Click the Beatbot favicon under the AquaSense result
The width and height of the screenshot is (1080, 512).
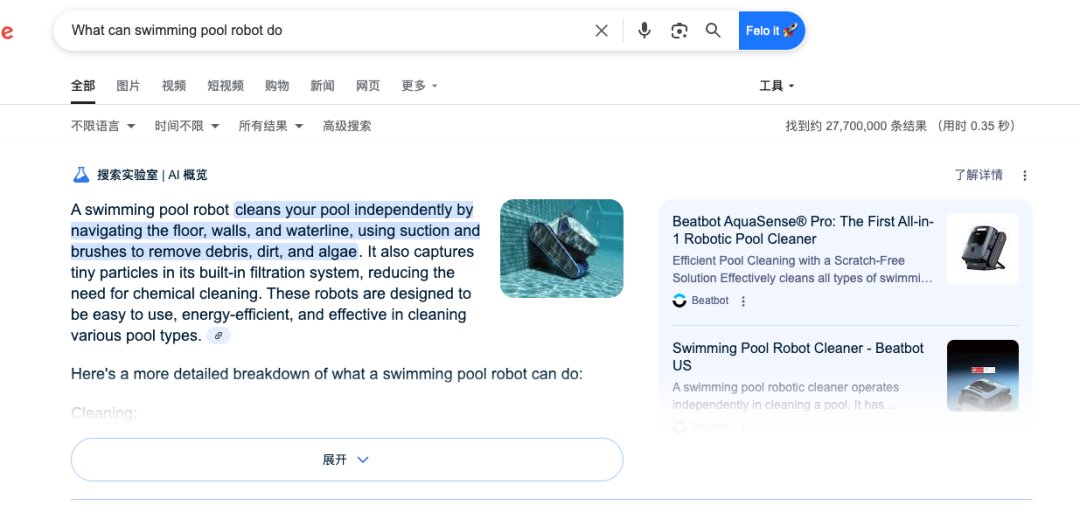[679, 301]
